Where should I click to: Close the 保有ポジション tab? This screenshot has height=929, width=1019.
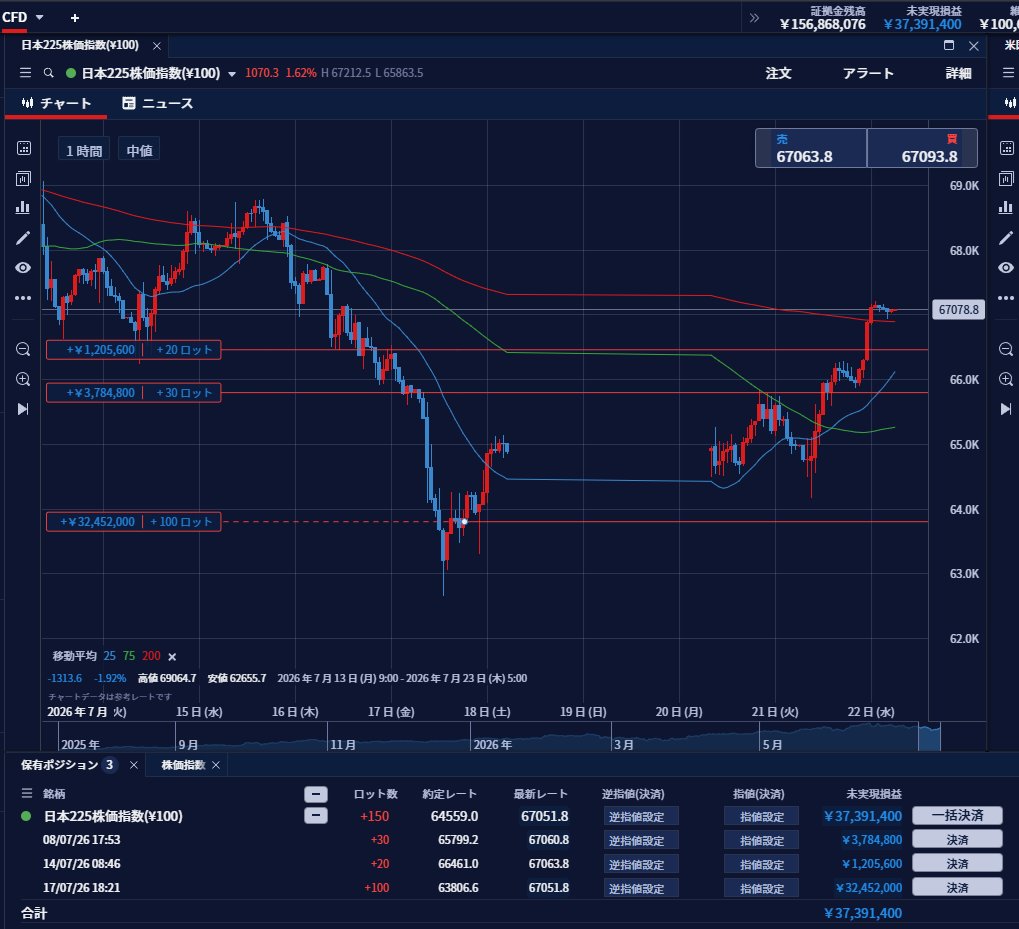click(x=134, y=765)
